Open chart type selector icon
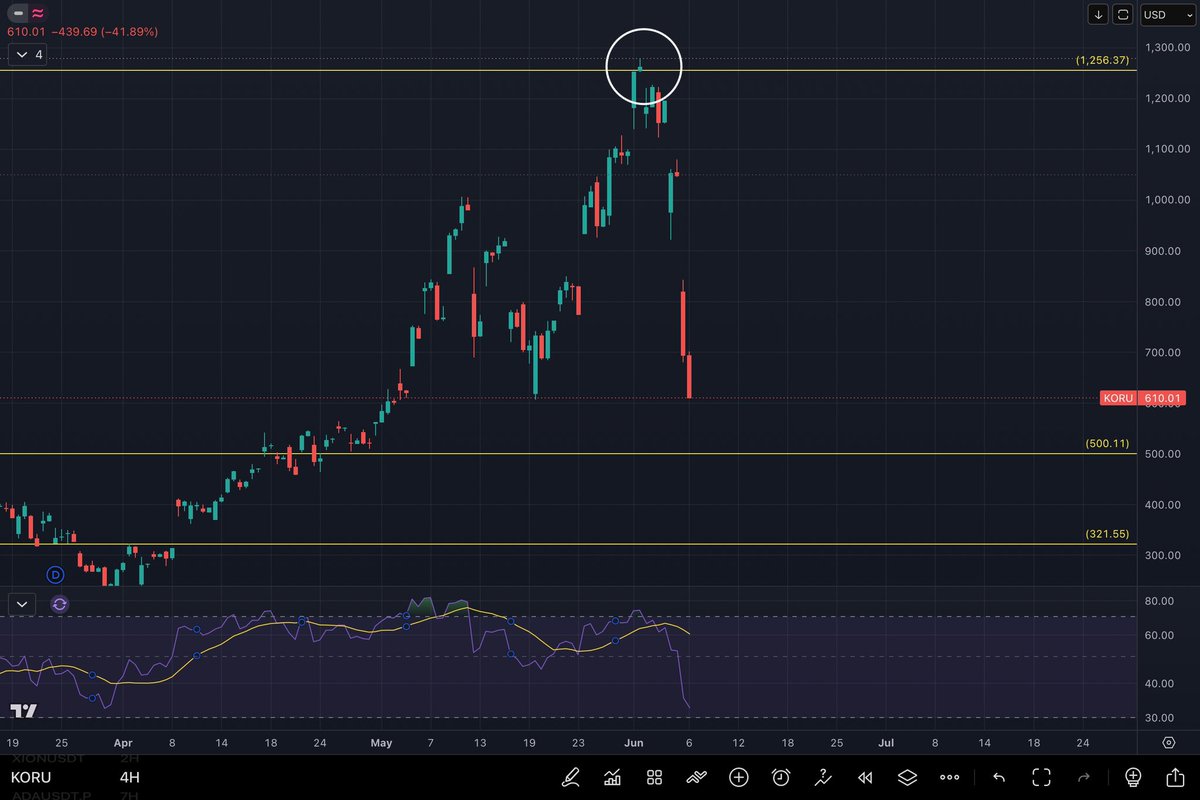Screen dimensions: 1200x800 coord(613,777)
